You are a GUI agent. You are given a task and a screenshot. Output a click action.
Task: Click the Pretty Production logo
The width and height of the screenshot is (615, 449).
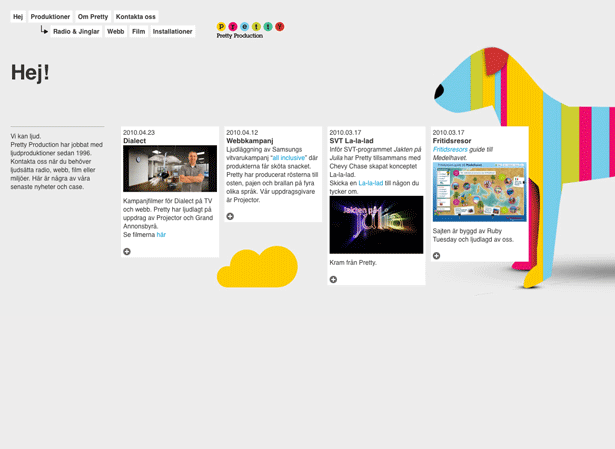click(250, 30)
